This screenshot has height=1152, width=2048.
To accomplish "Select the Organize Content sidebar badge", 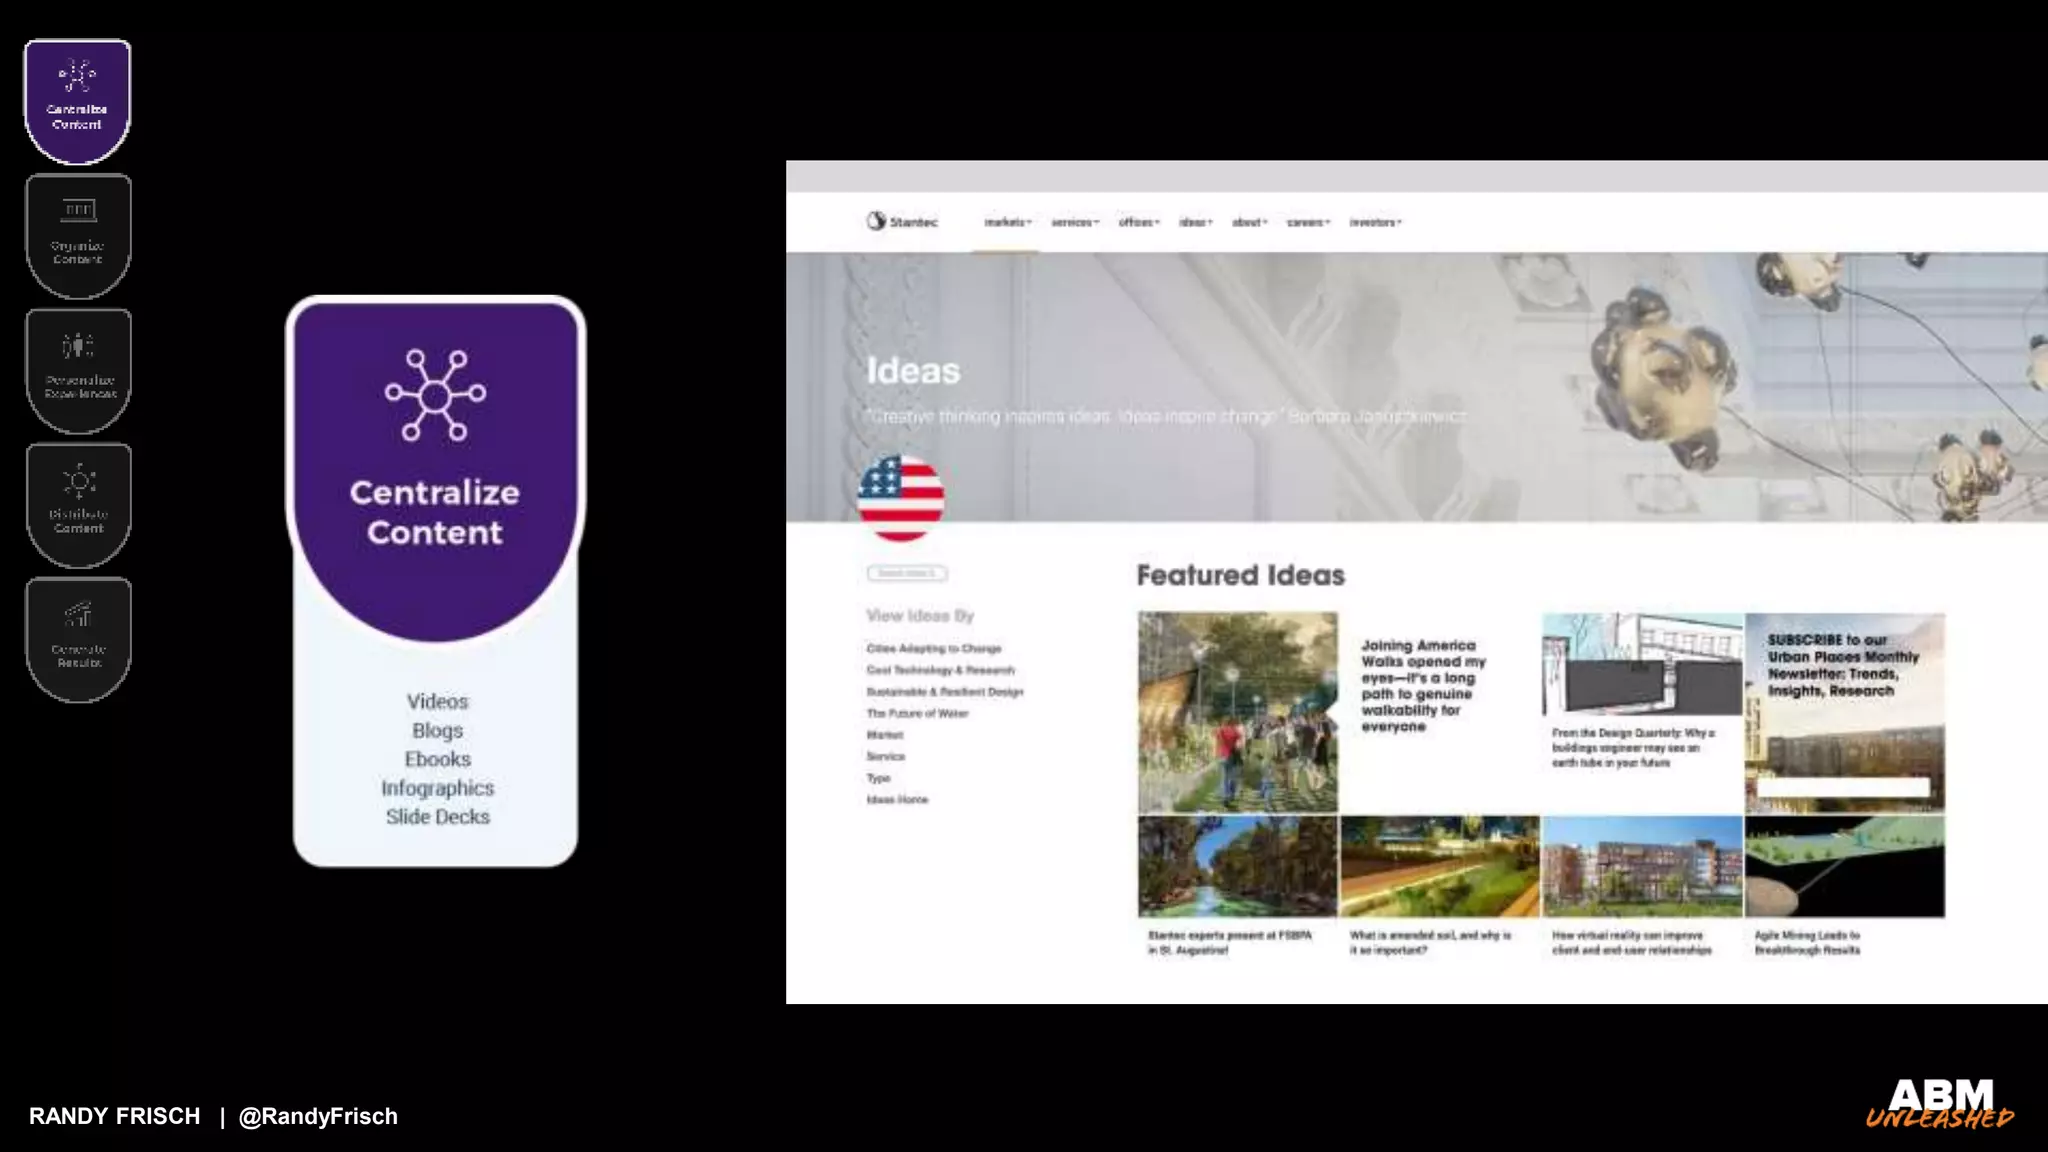I will [x=77, y=235].
